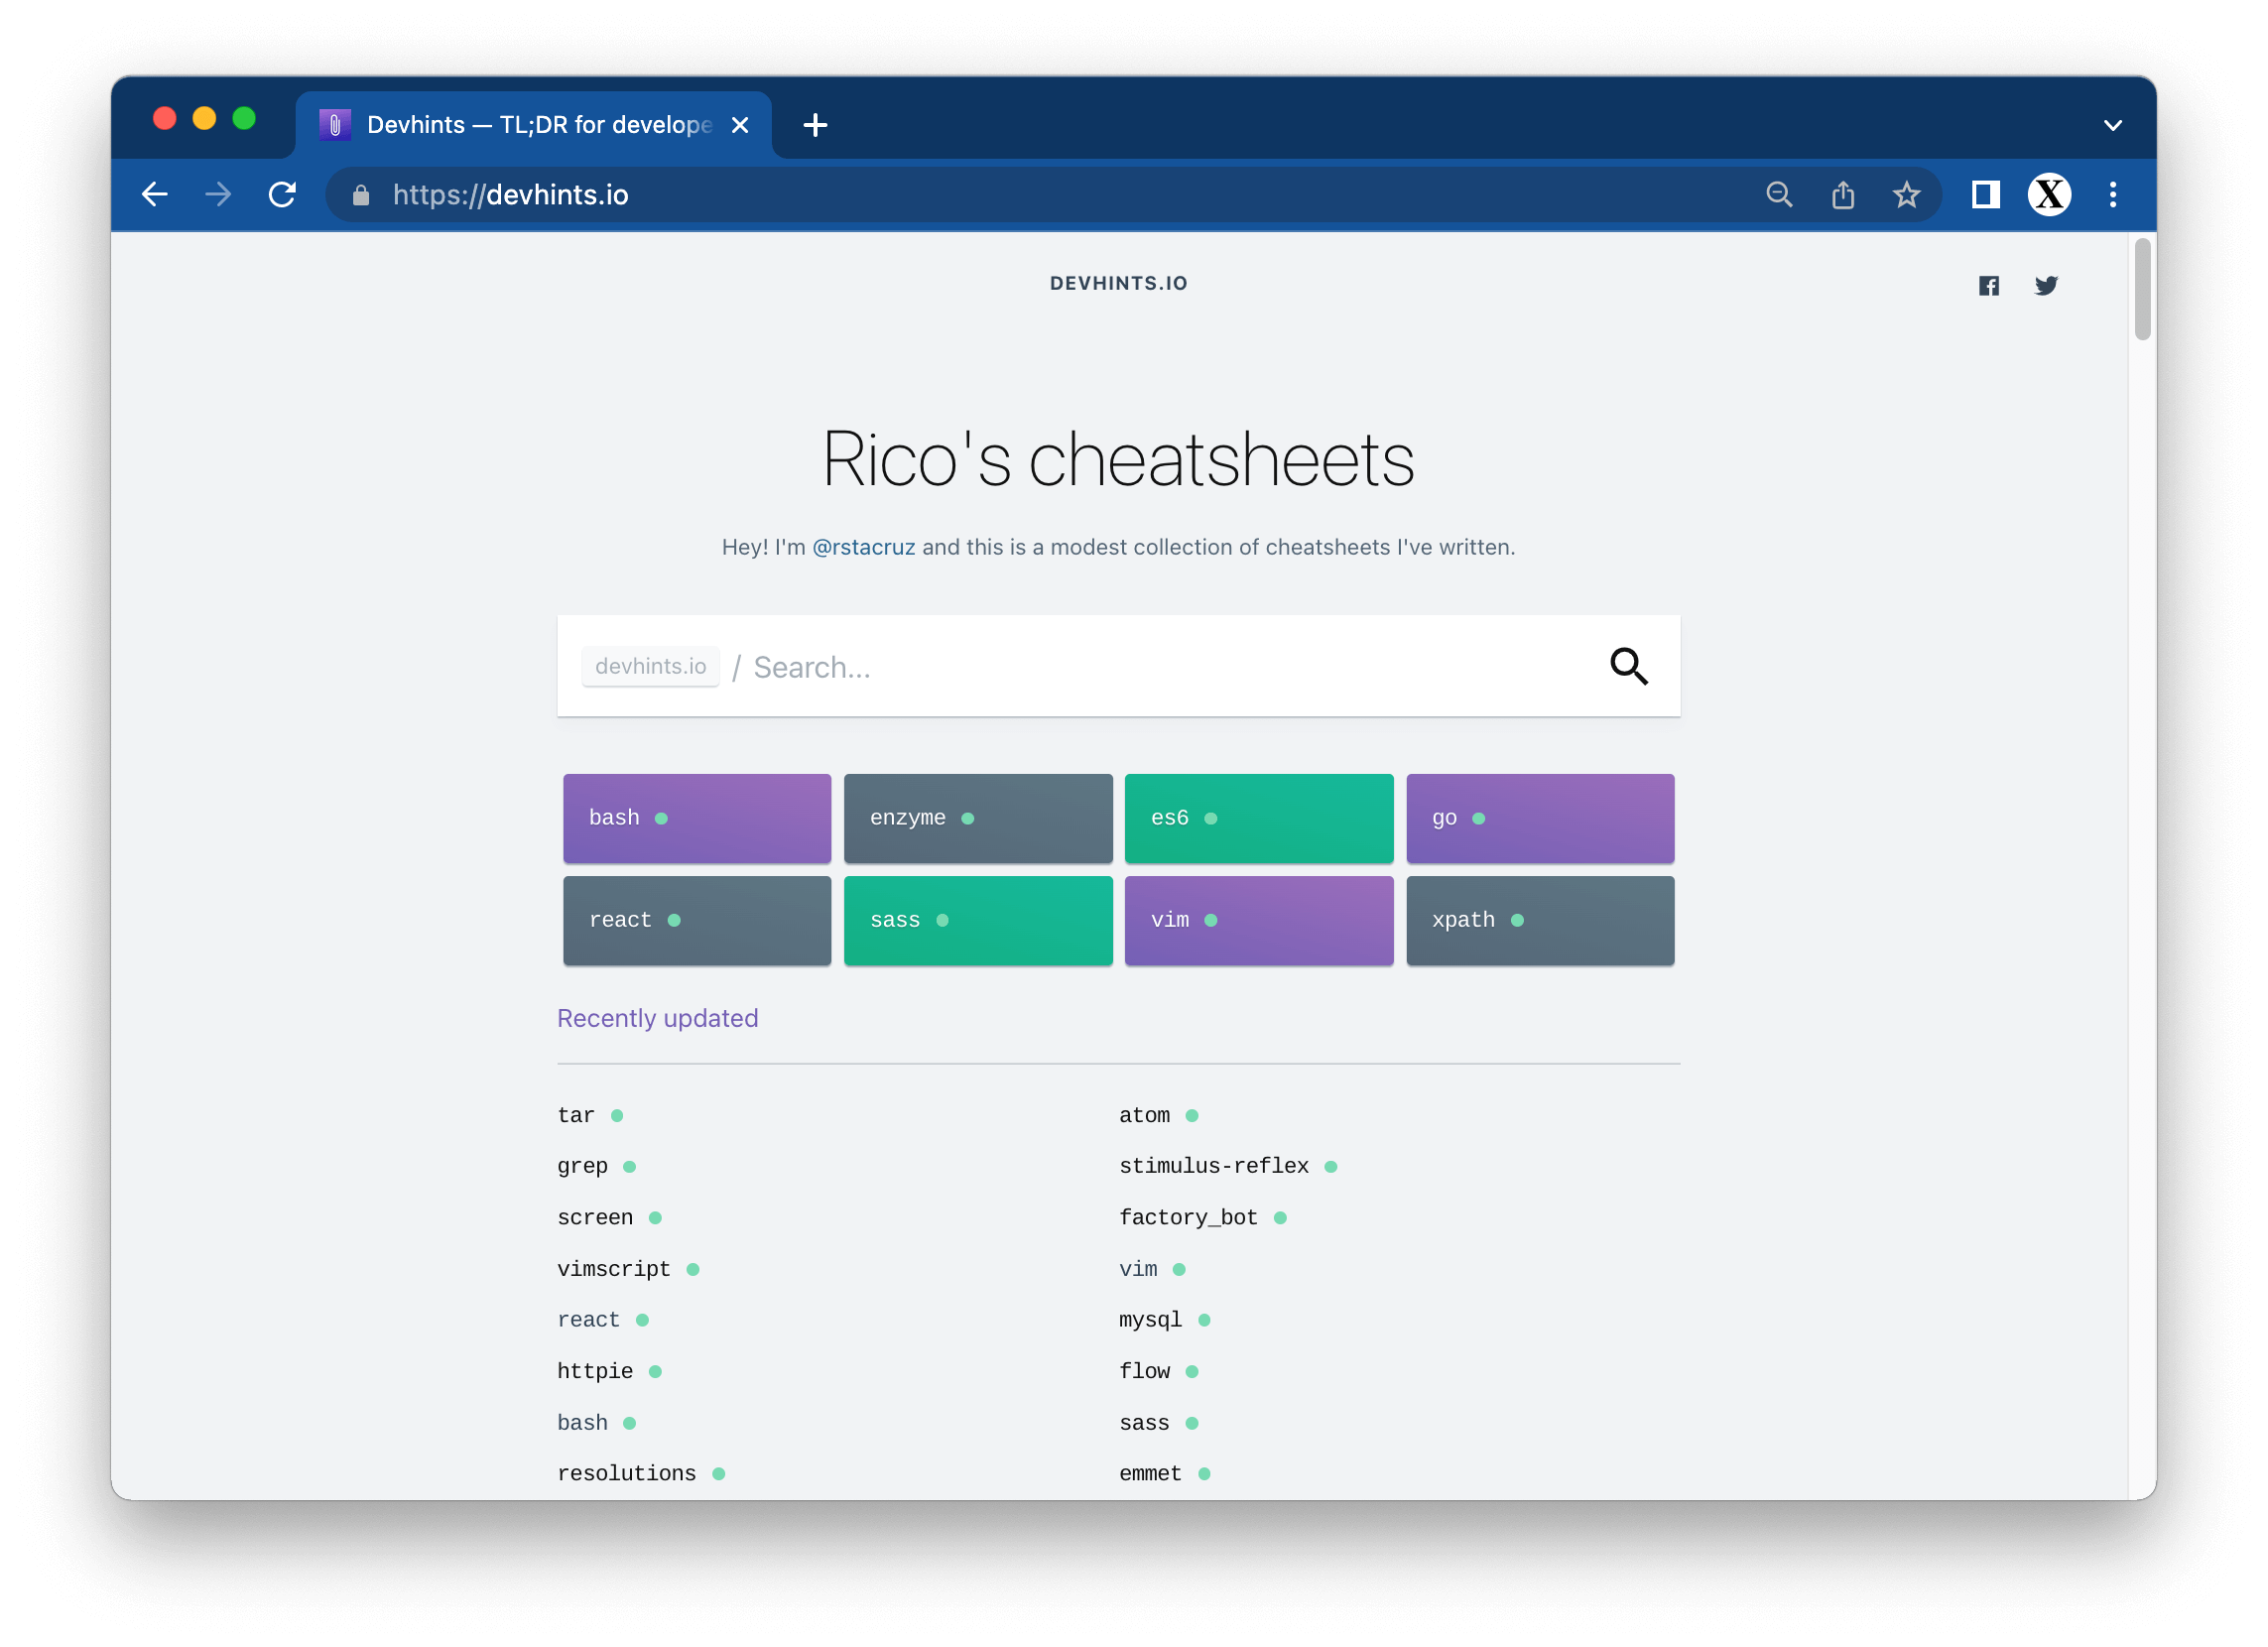Screen dimensions: 2268x1647
Task: Click the page vertical scrollbar
Action: (2141, 290)
